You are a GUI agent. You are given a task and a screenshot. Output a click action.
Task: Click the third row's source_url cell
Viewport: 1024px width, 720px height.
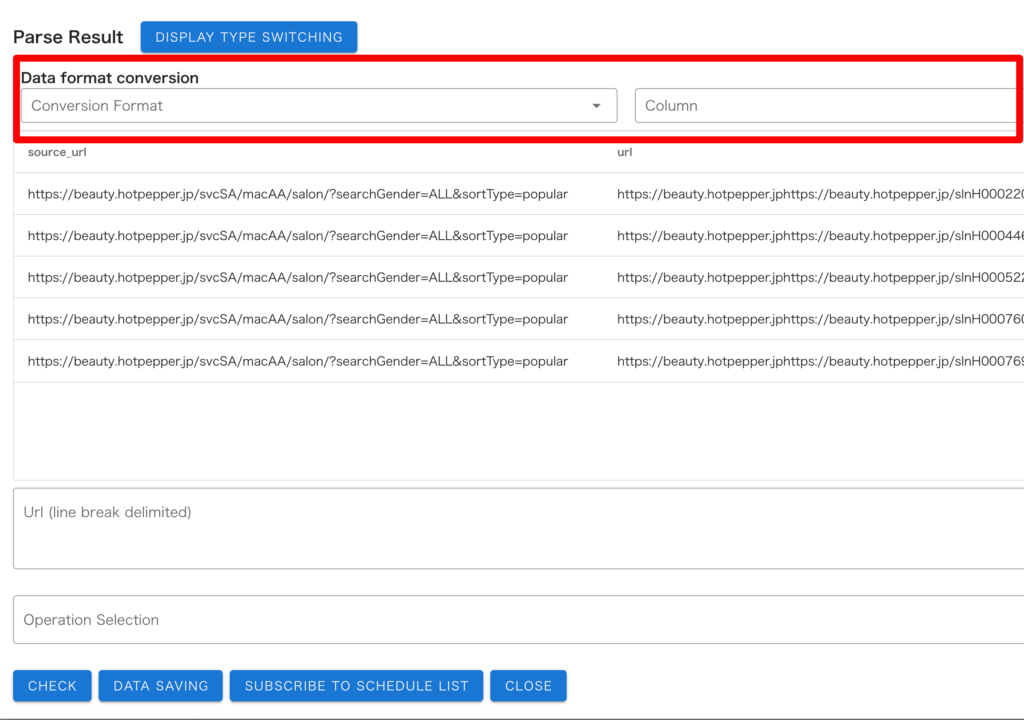coord(298,278)
